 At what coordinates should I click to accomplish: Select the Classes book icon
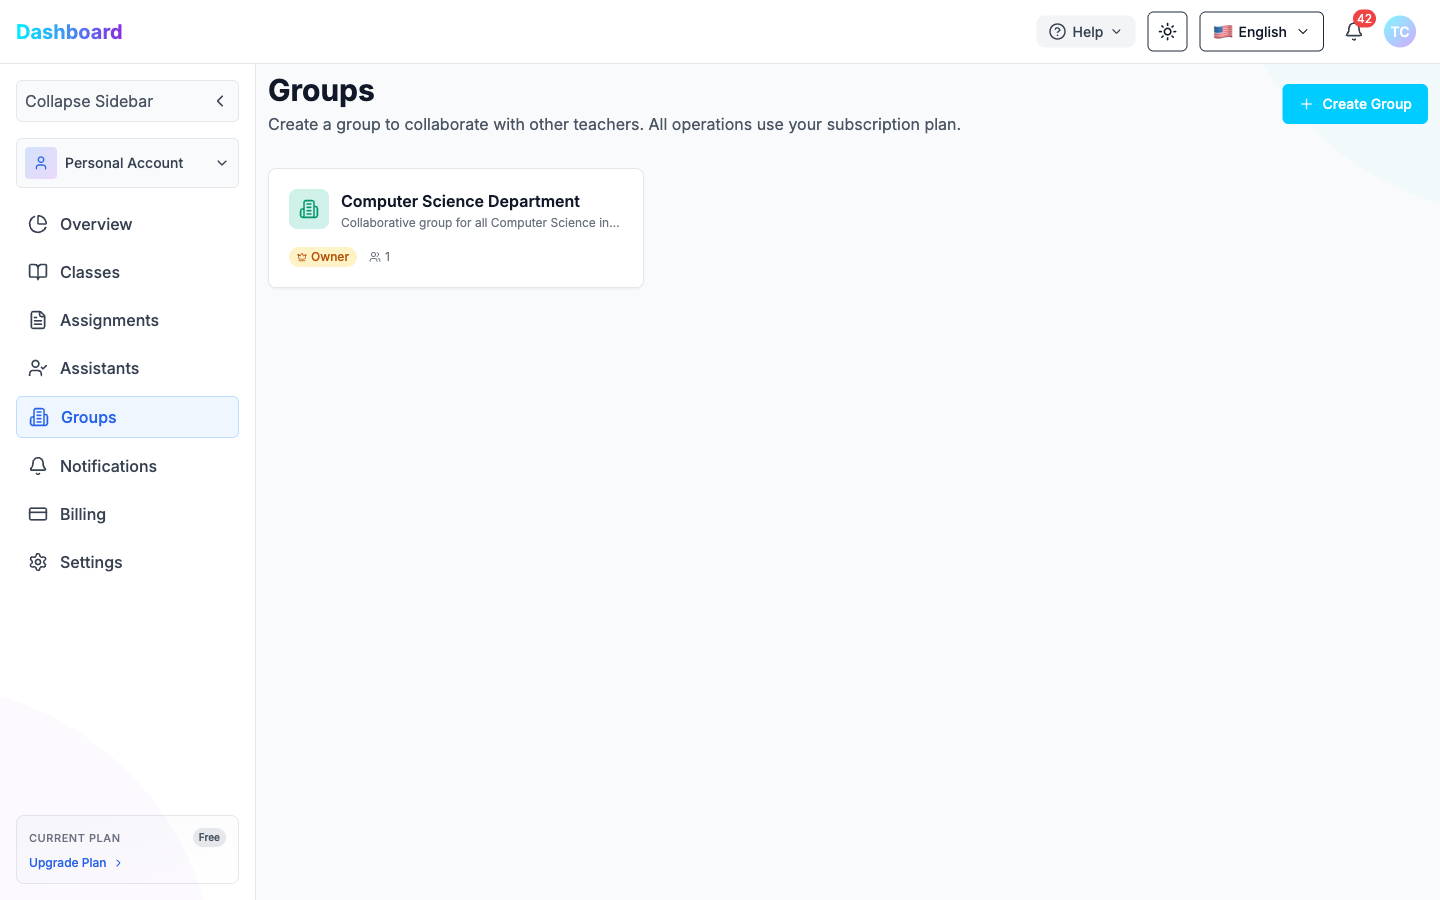click(37, 272)
